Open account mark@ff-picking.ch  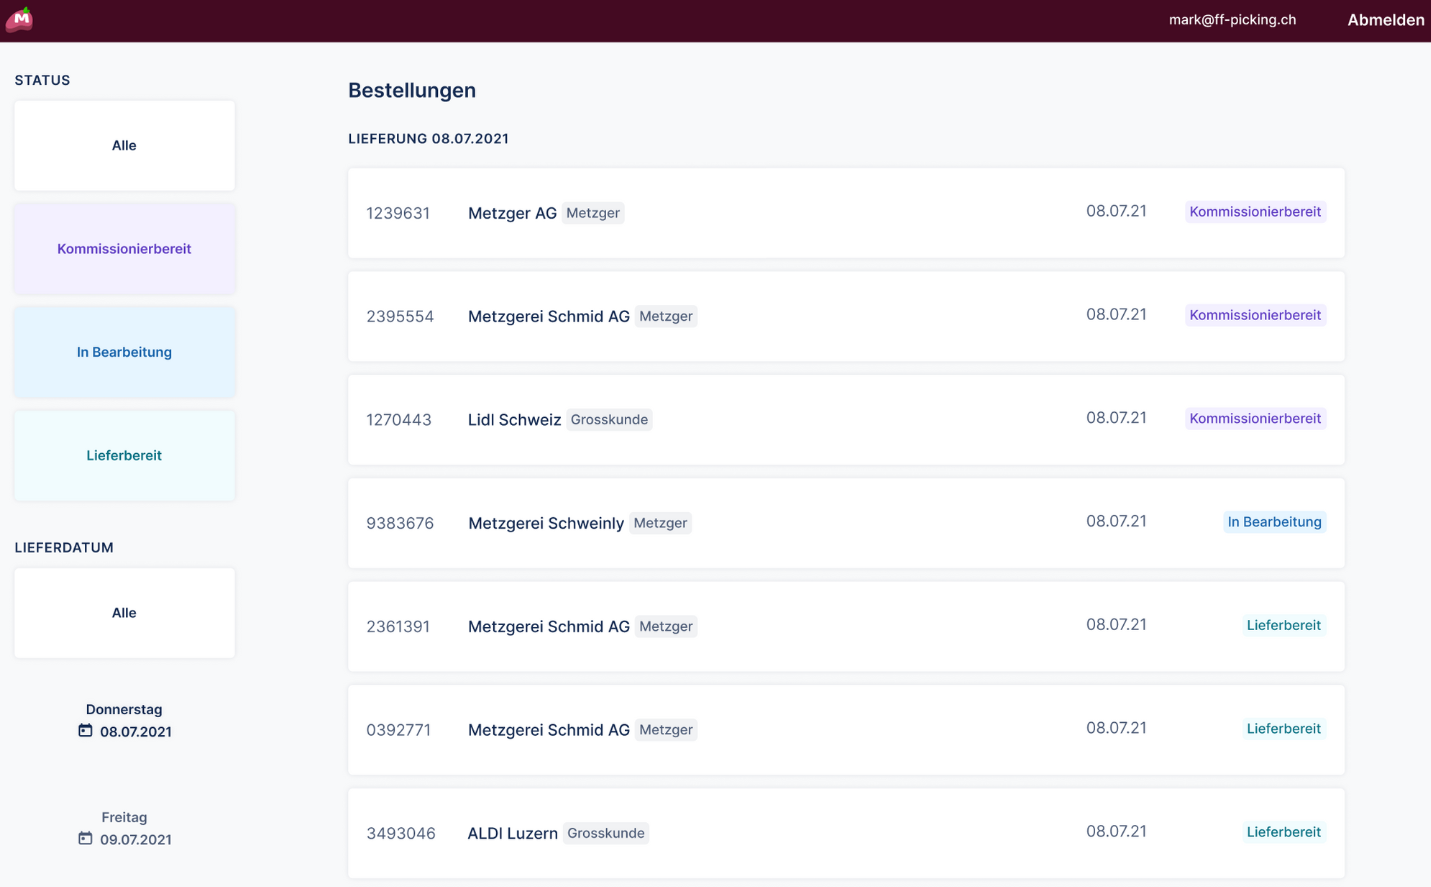[x=1232, y=20]
